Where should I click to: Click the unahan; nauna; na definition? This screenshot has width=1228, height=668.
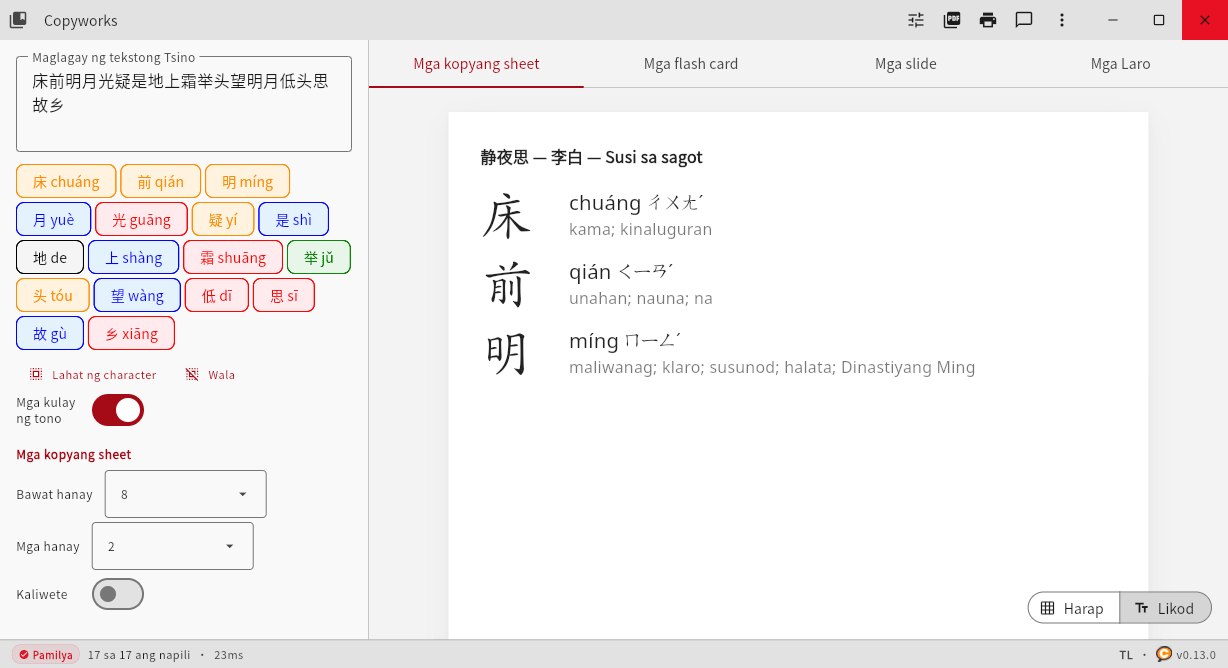point(641,298)
